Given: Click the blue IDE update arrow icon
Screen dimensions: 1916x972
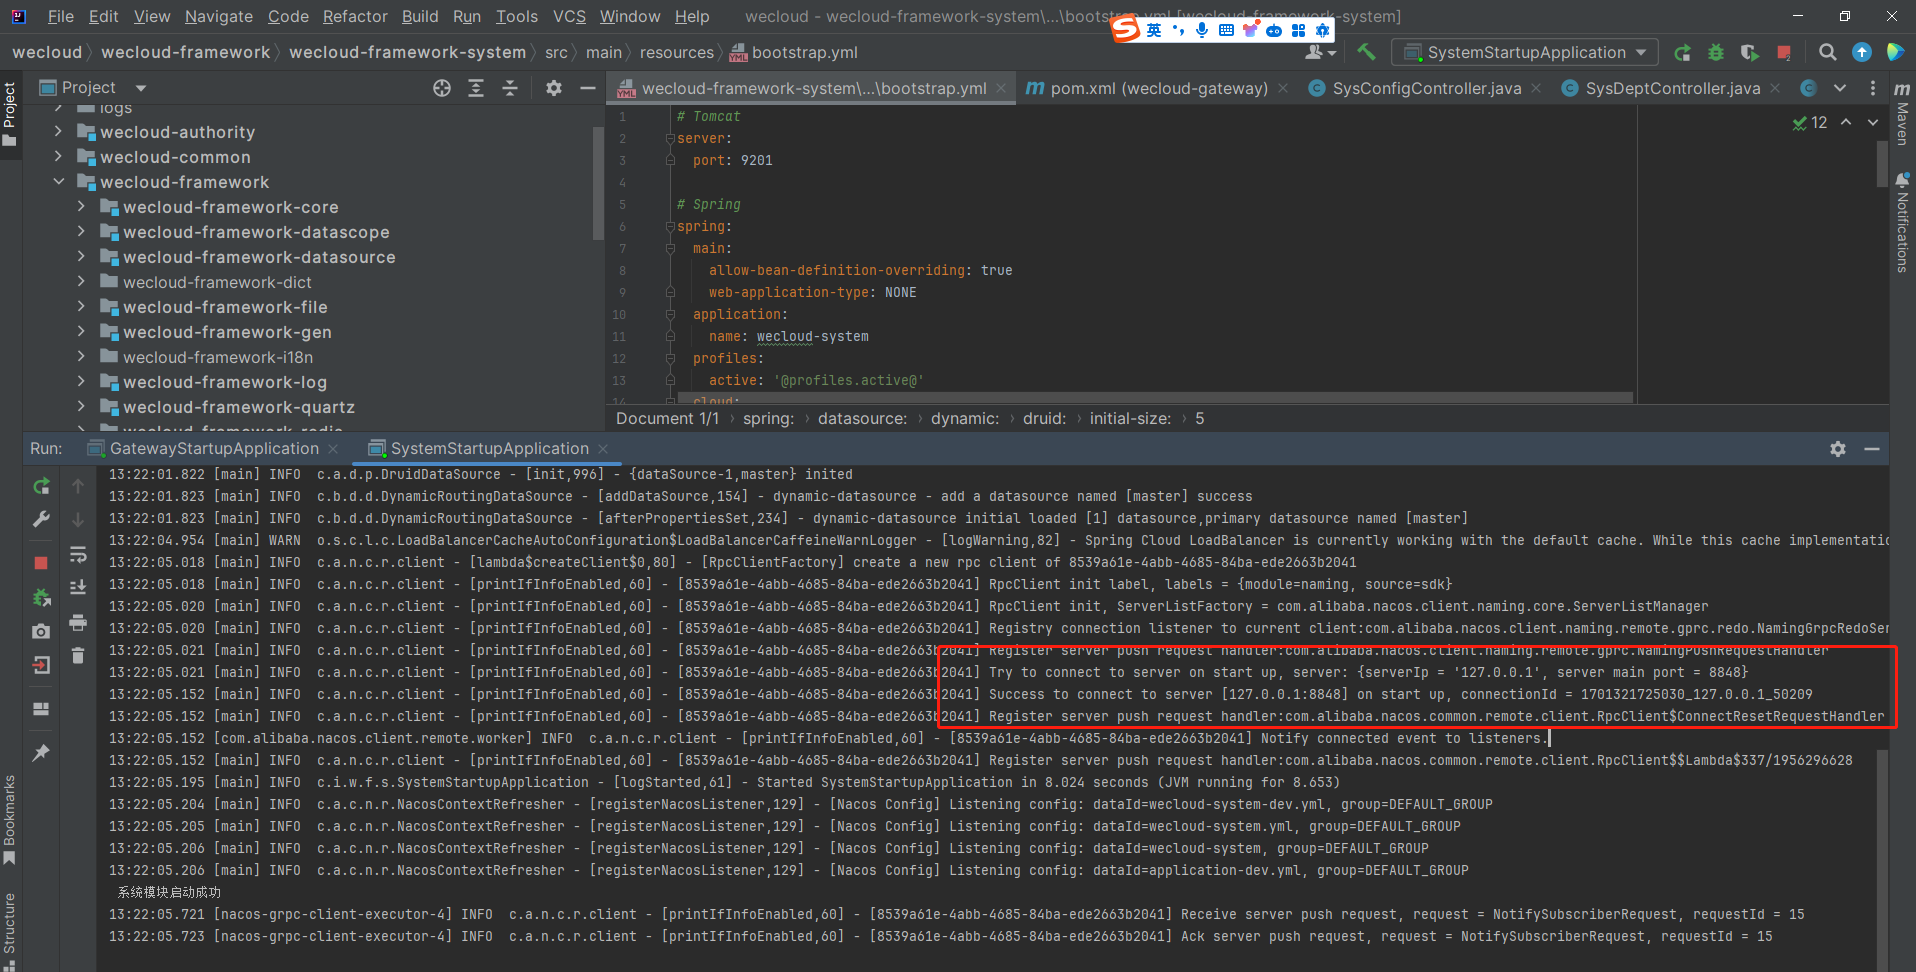Looking at the screenshot, I should coord(1862,52).
